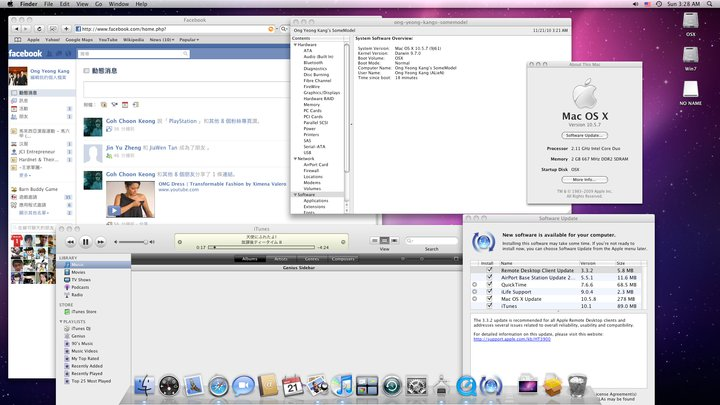Screen dimensions: 720x405
Task: Launch iChat from the Dock
Action: click(x=243, y=386)
